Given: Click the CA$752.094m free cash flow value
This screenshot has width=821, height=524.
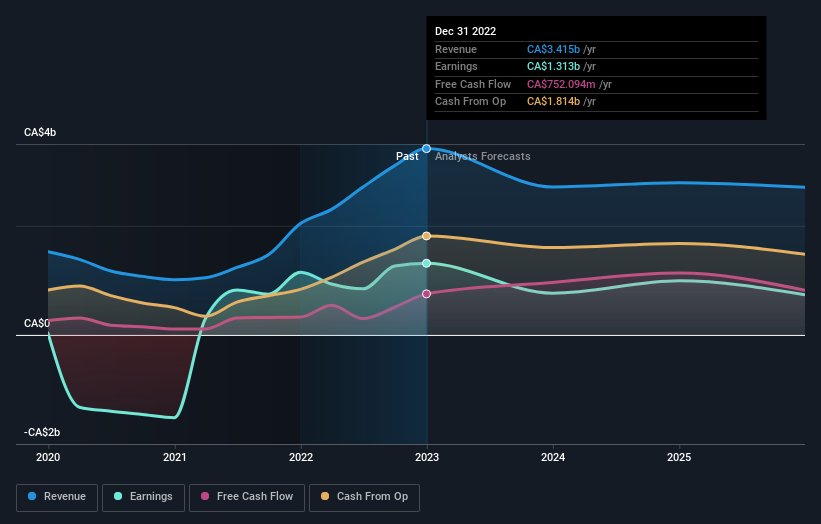Looking at the screenshot, I should click(561, 84).
